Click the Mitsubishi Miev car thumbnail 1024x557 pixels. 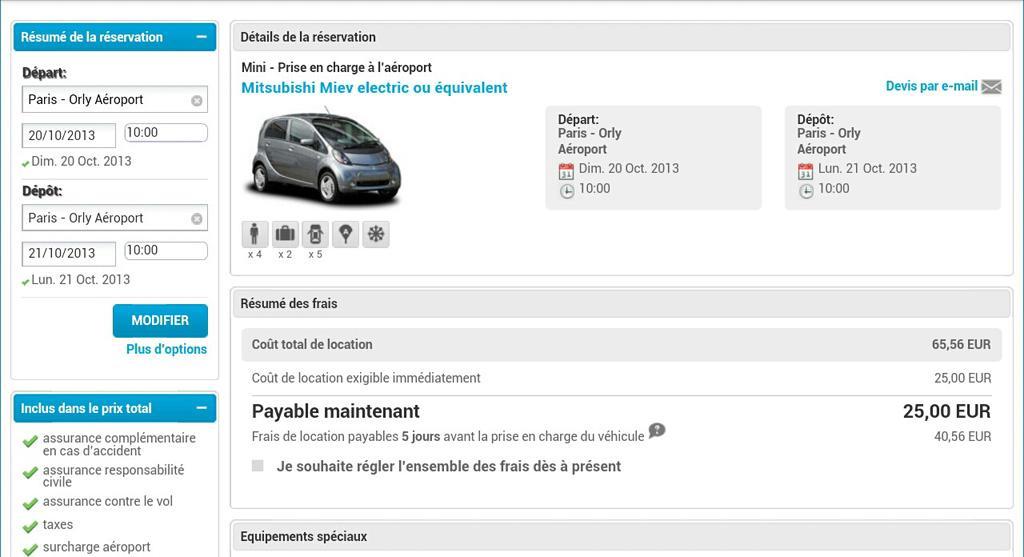point(324,159)
